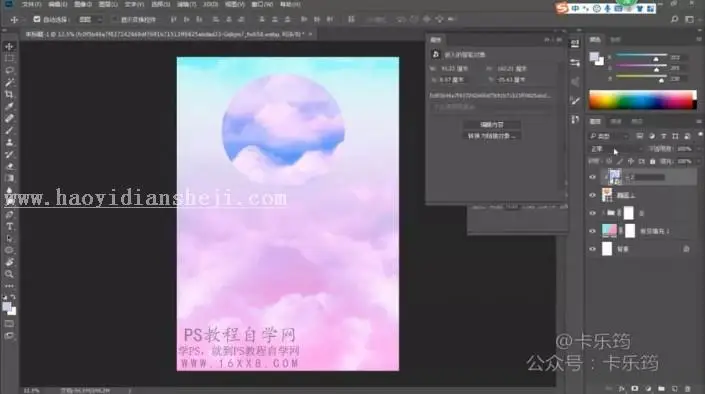Hide the group layer with the folder icon
Viewport: 705px width, 394px height.
[x=592, y=213]
